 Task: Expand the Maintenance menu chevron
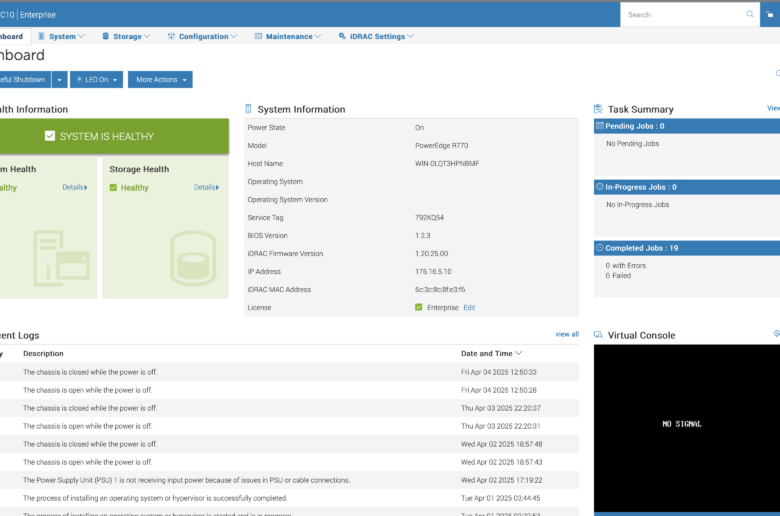pyautogui.click(x=318, y=36)
